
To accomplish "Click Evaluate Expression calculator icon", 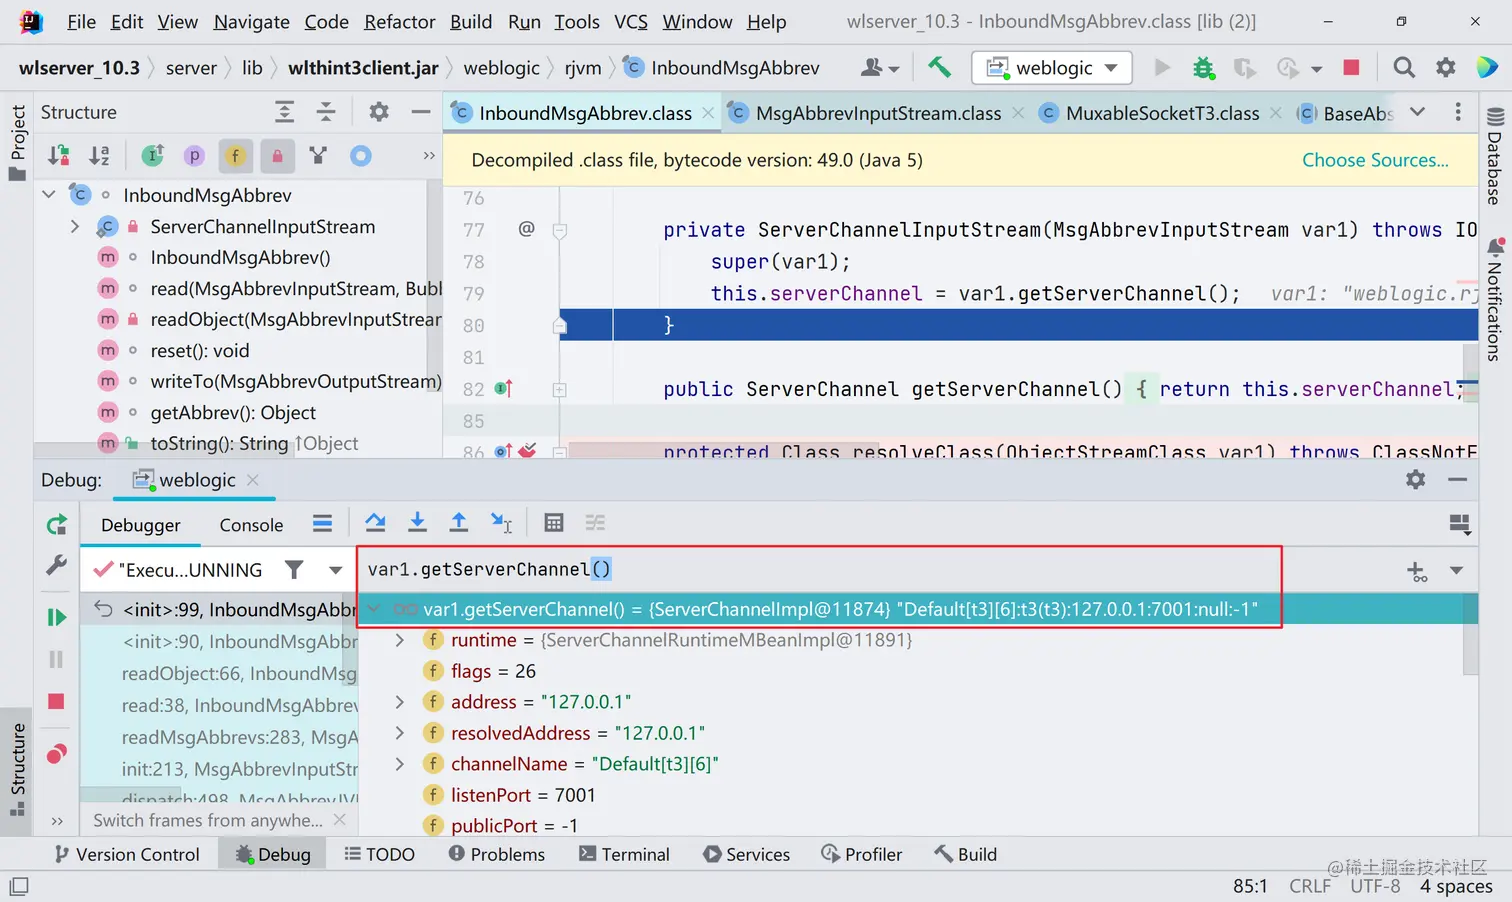I will coord(553,522).
